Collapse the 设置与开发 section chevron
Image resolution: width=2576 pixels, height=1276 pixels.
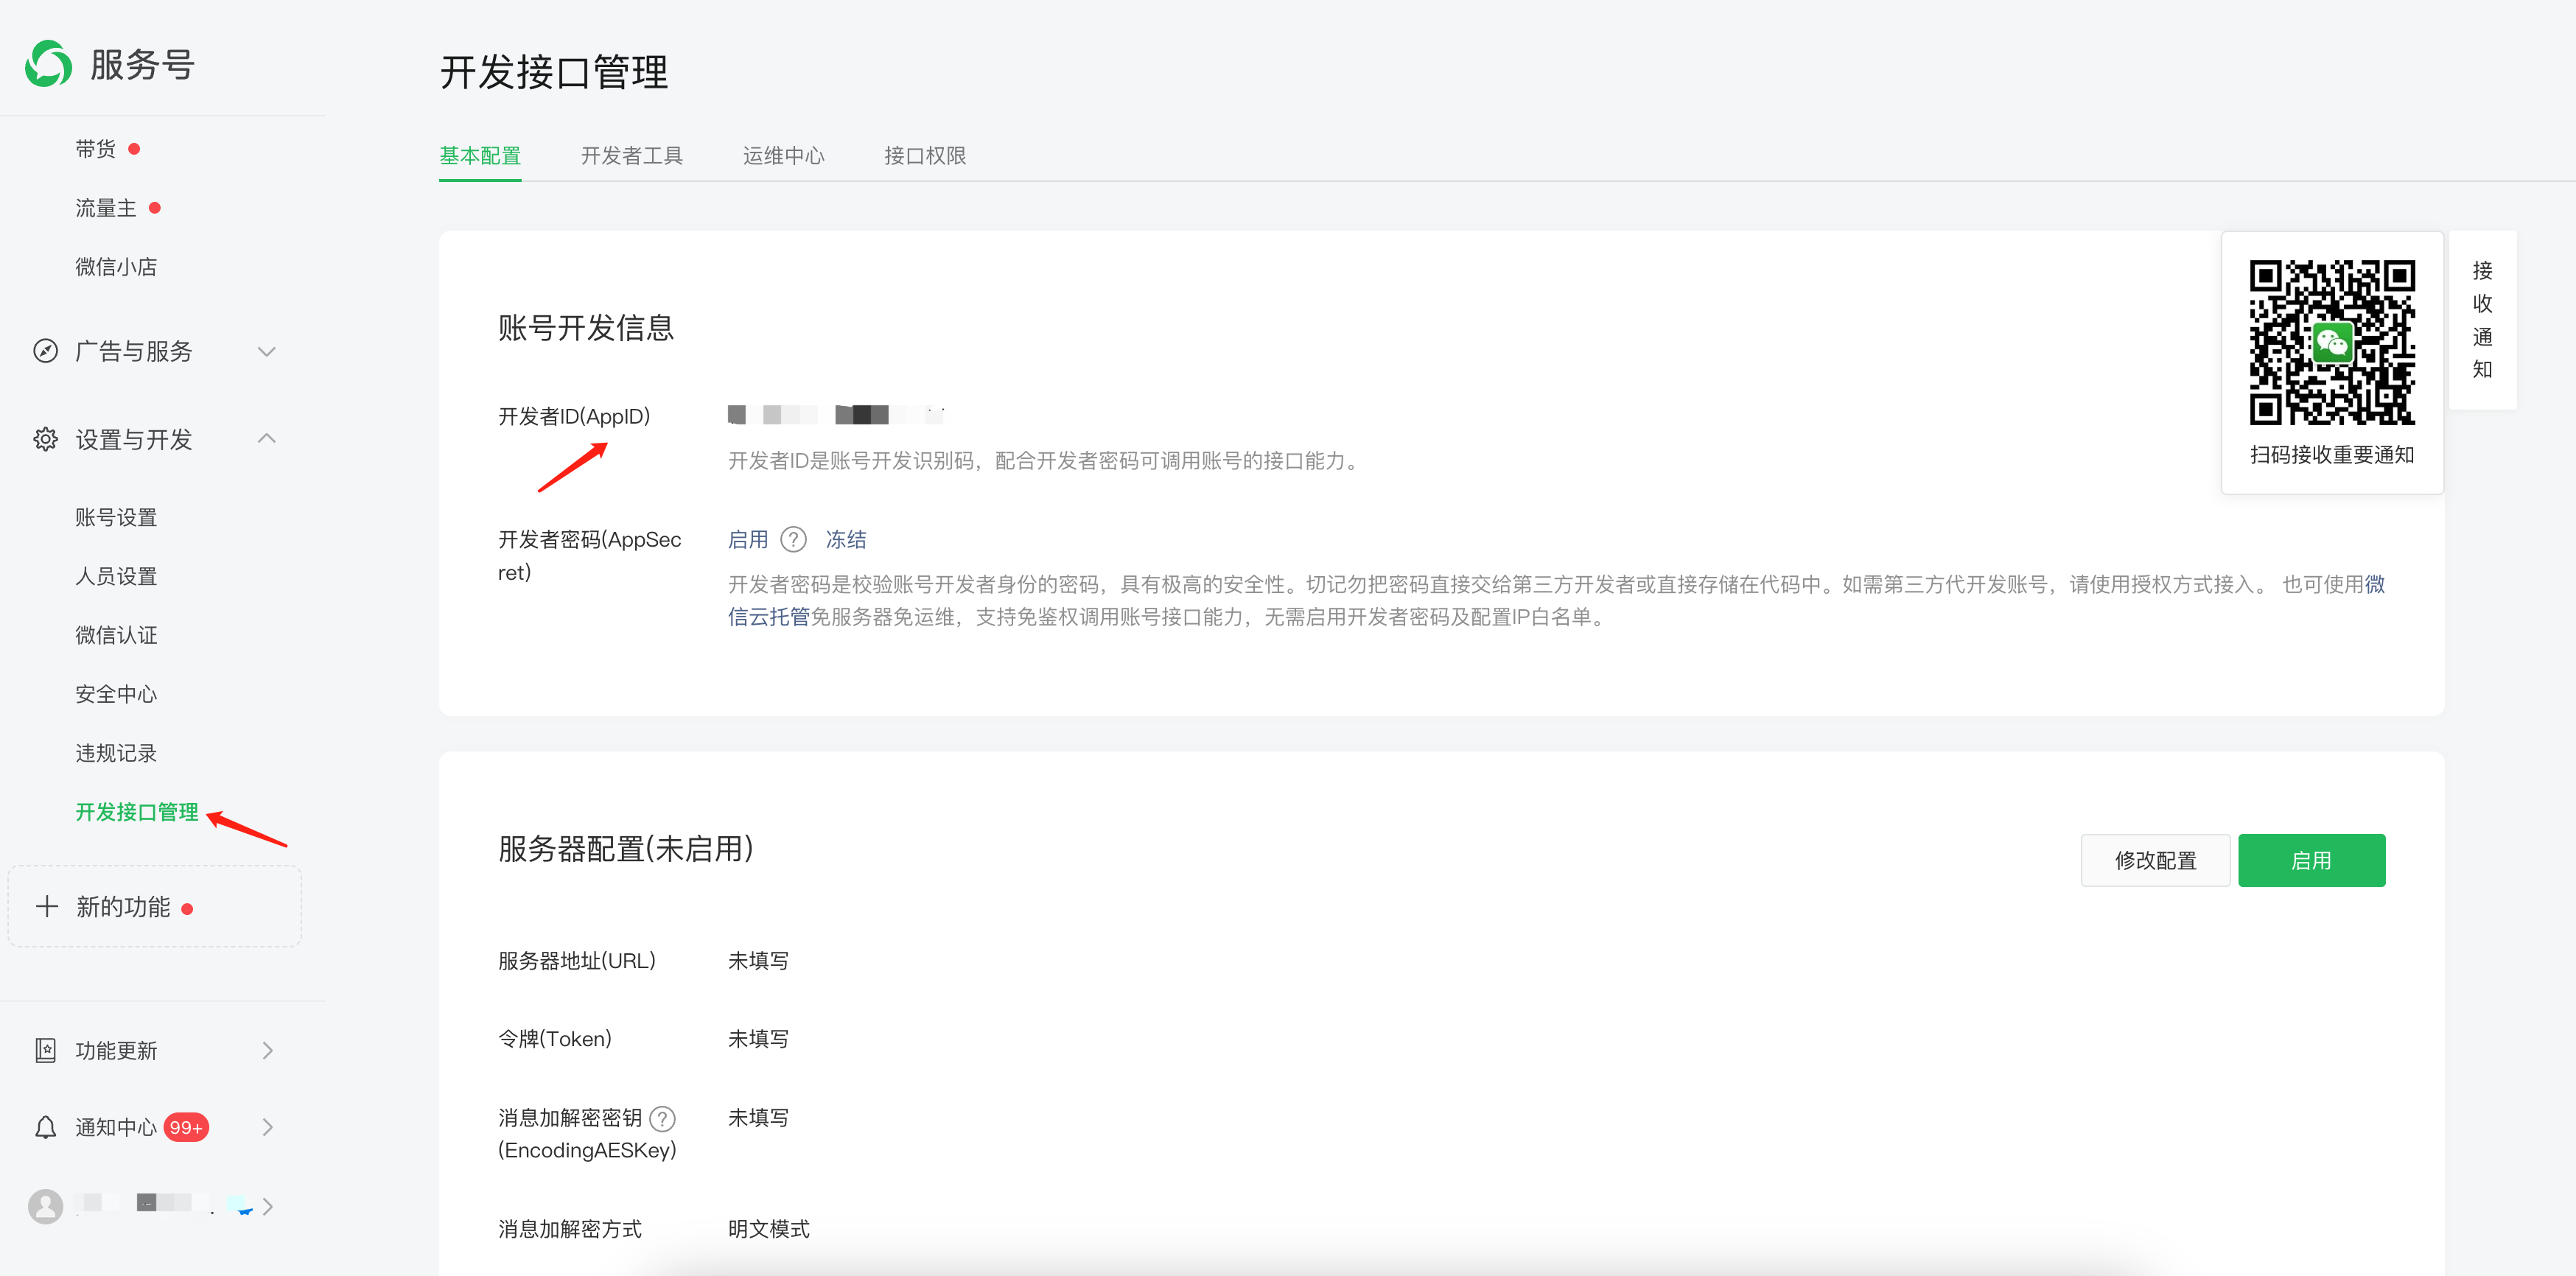(266, 439)
